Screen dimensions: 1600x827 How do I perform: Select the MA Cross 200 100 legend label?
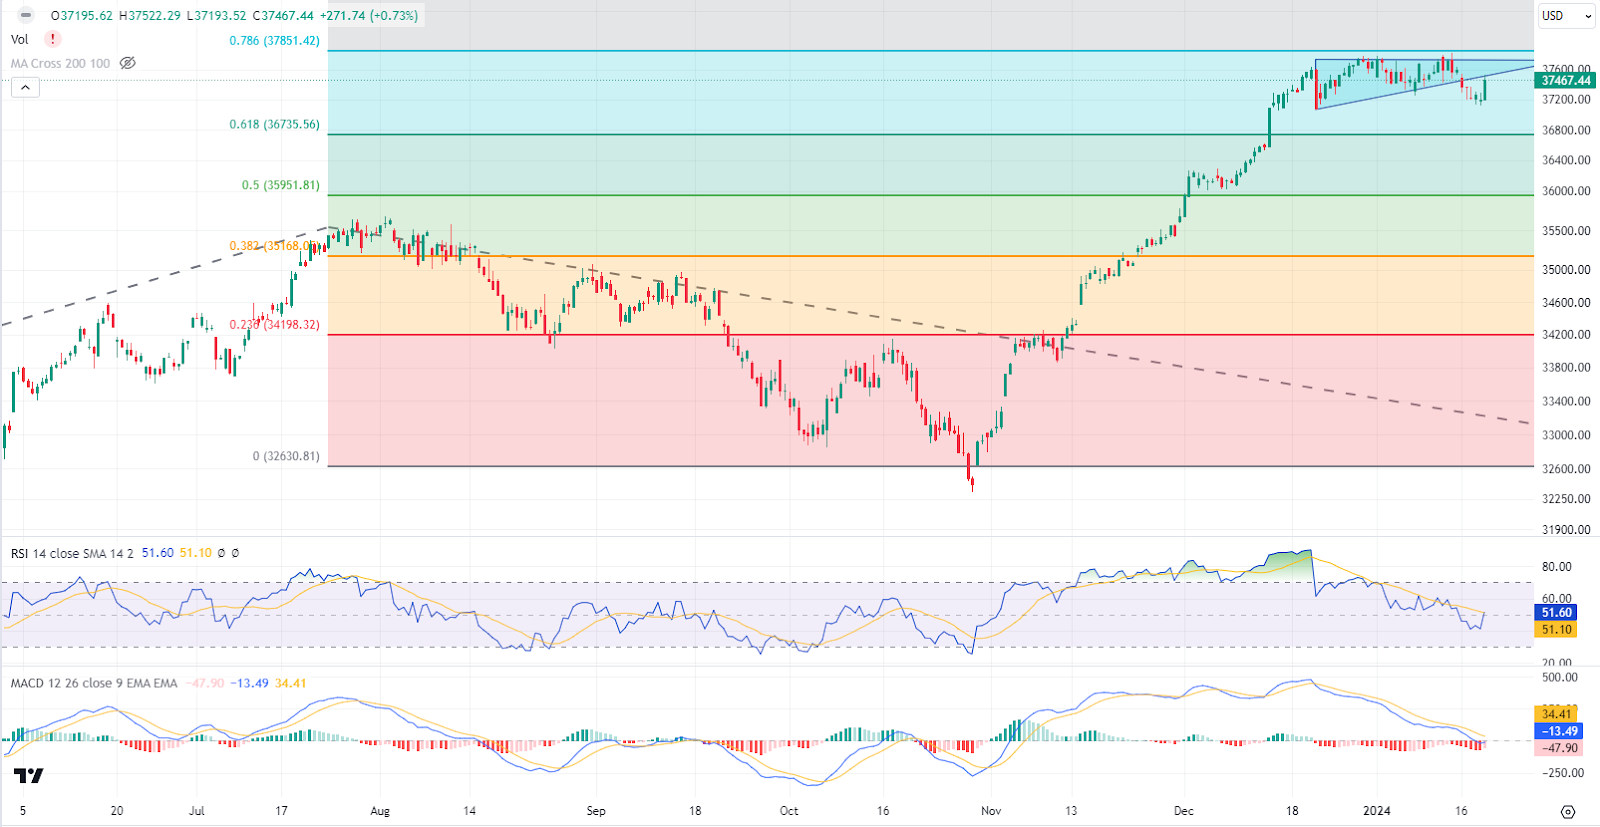(60, 63)
